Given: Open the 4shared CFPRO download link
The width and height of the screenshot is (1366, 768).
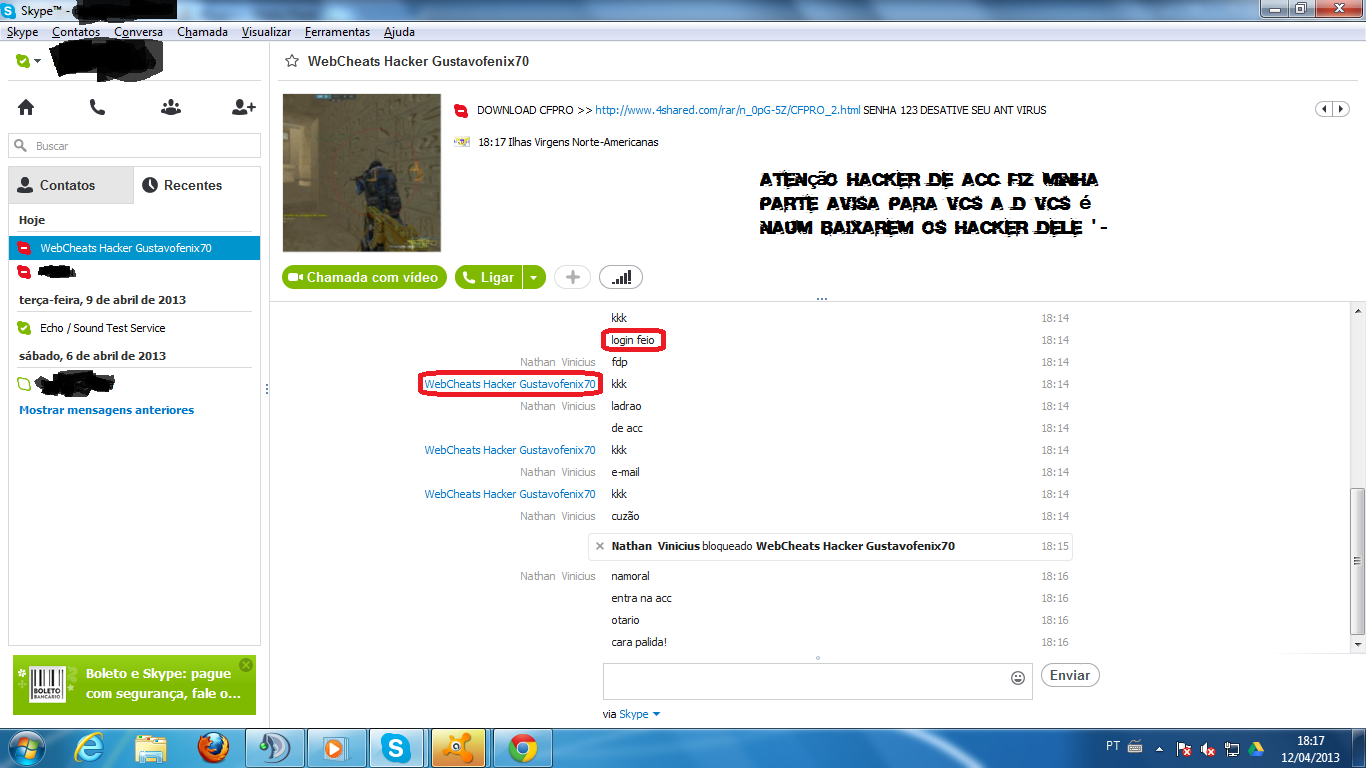Looking at the screenshot, I should [x=727, y=110].
